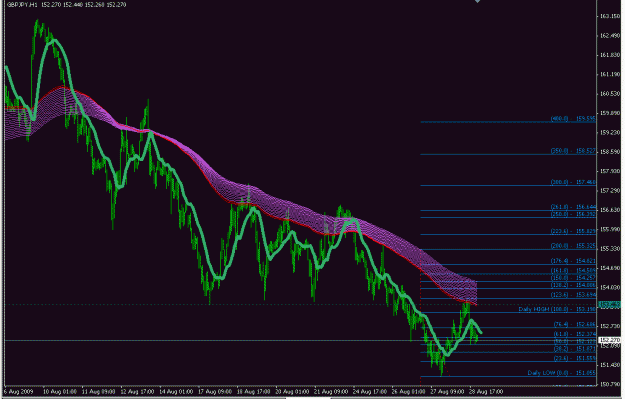Screen dimensions: 625x399
Task: Select the (161.8) Fibonacci level label
Action: pyautogui.click(x=573, y=271)
